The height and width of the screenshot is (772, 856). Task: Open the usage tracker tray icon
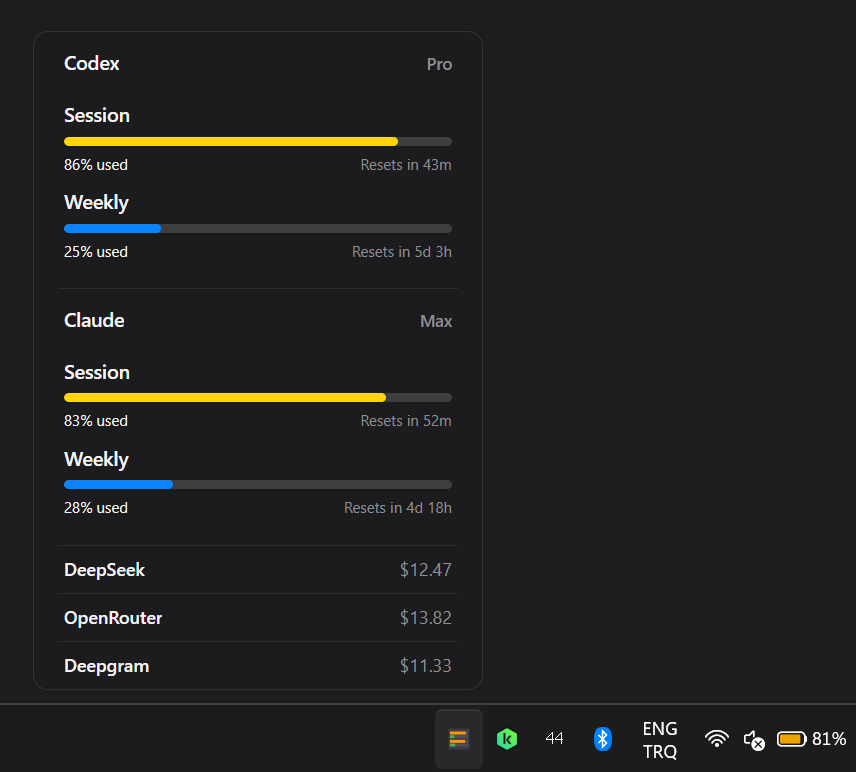coord(459,739)
